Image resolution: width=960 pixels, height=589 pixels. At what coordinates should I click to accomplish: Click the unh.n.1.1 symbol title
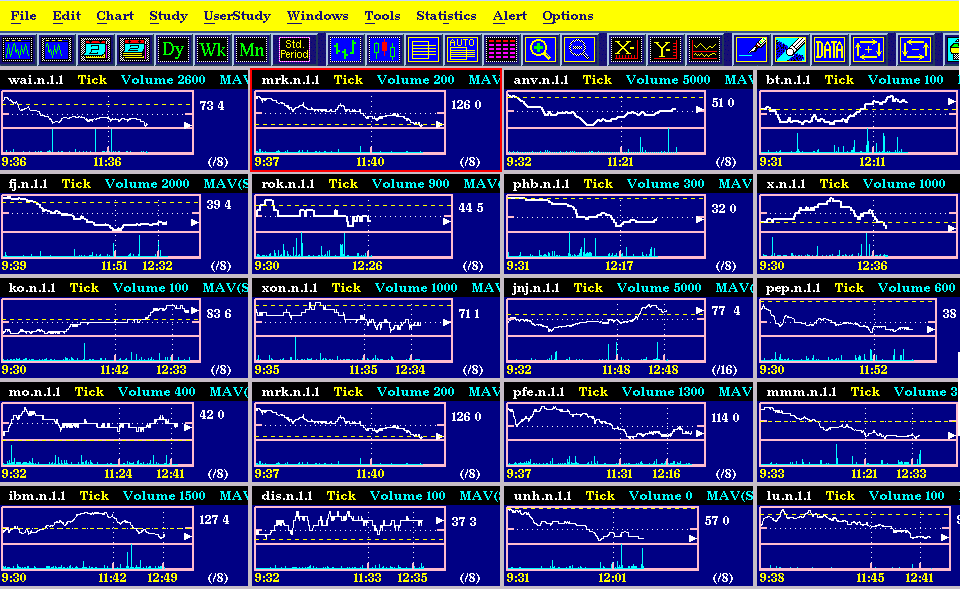pos(542,496)
